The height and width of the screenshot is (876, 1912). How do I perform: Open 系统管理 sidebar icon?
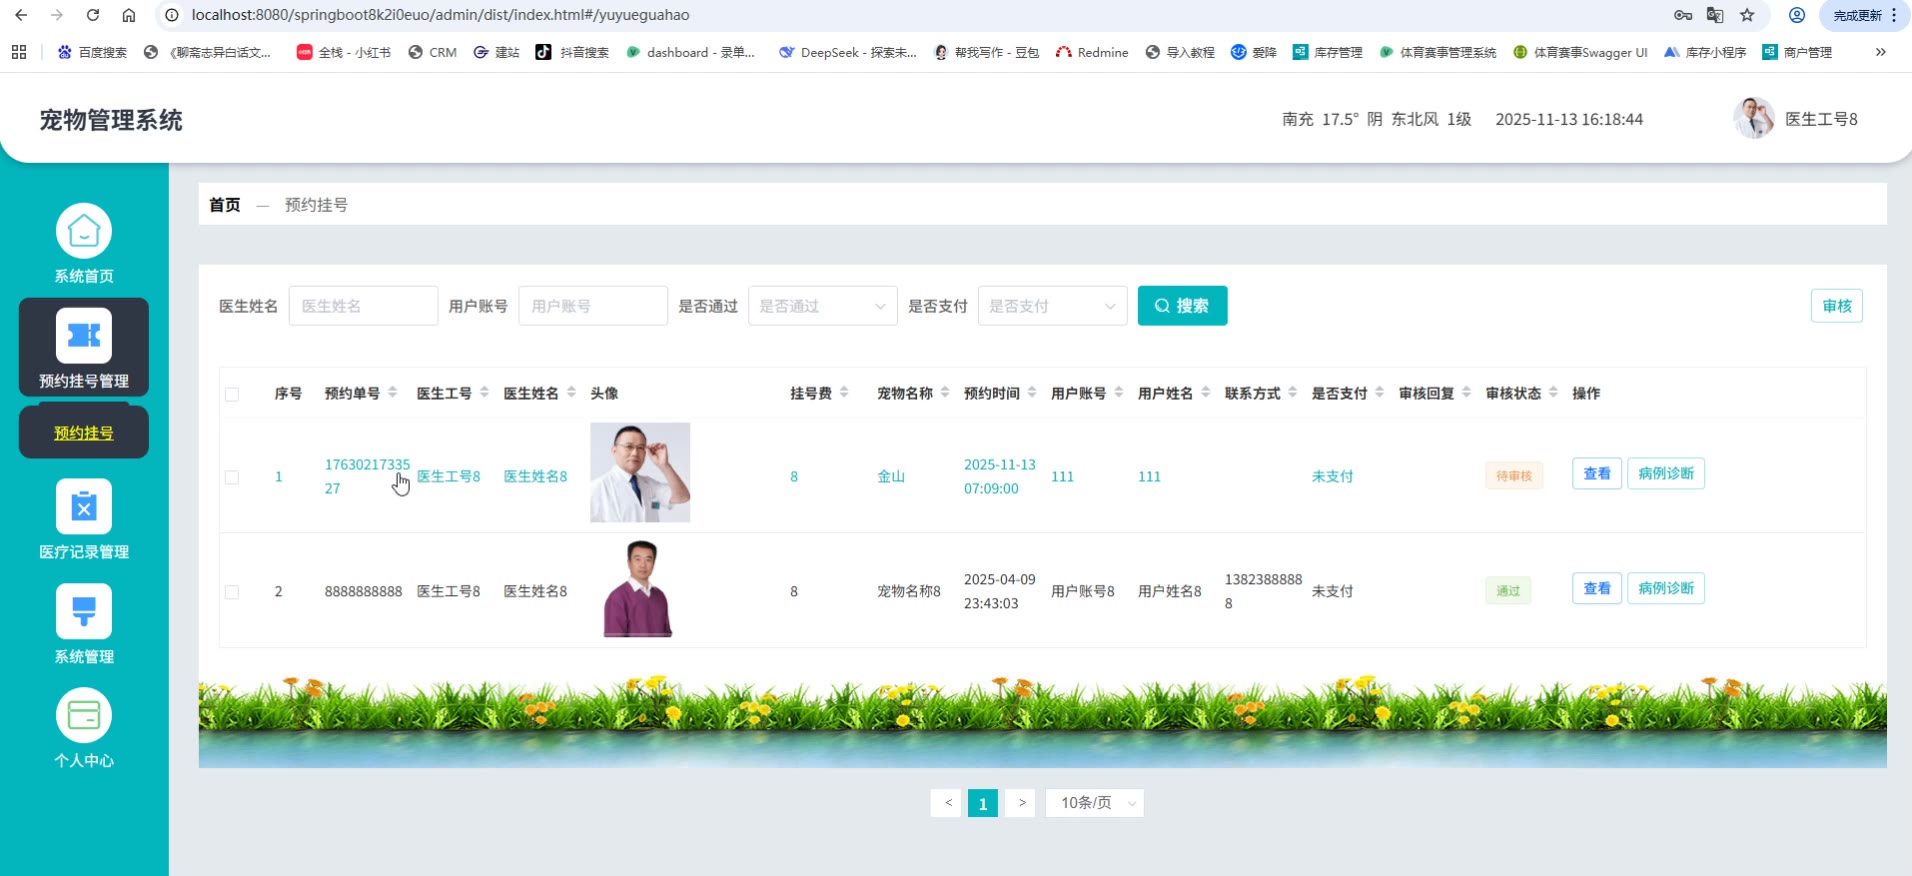[84, 611]
